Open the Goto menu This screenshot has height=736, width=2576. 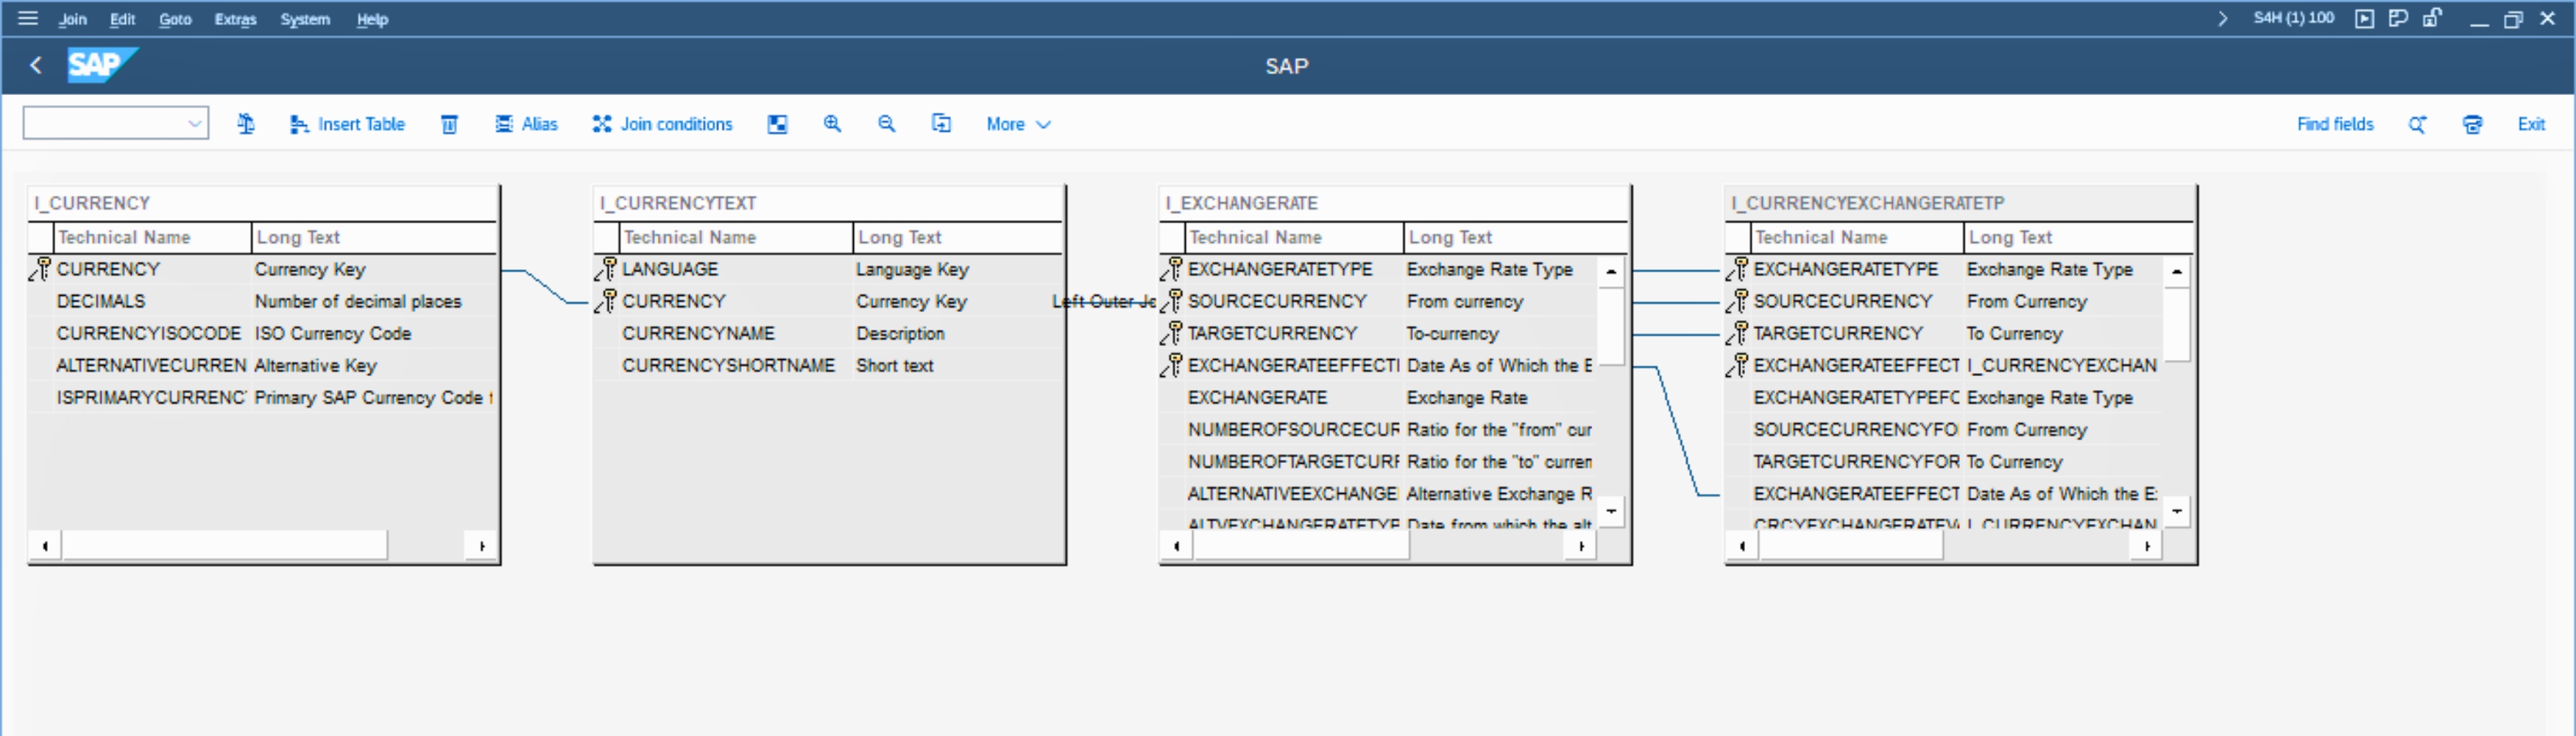(x=175, y=19)
